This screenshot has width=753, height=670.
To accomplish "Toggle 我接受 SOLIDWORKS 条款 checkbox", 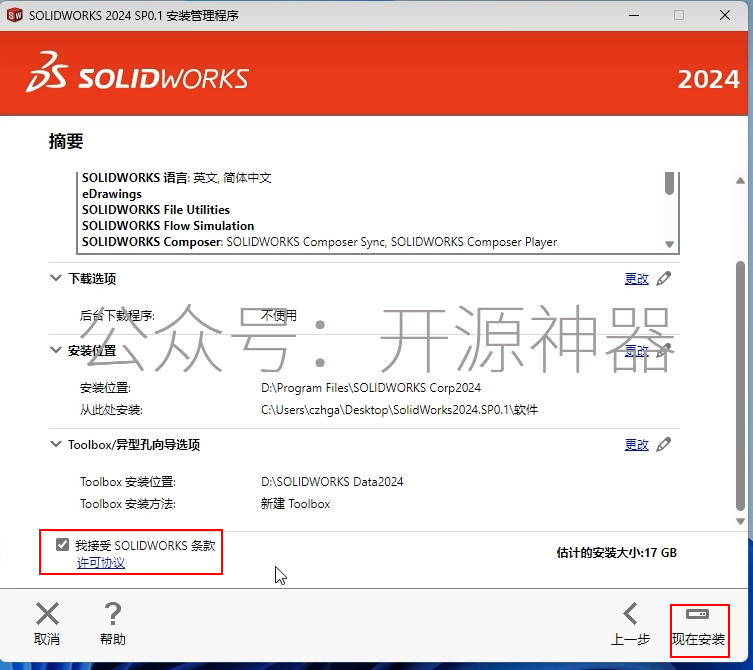I will pos(62,545).
